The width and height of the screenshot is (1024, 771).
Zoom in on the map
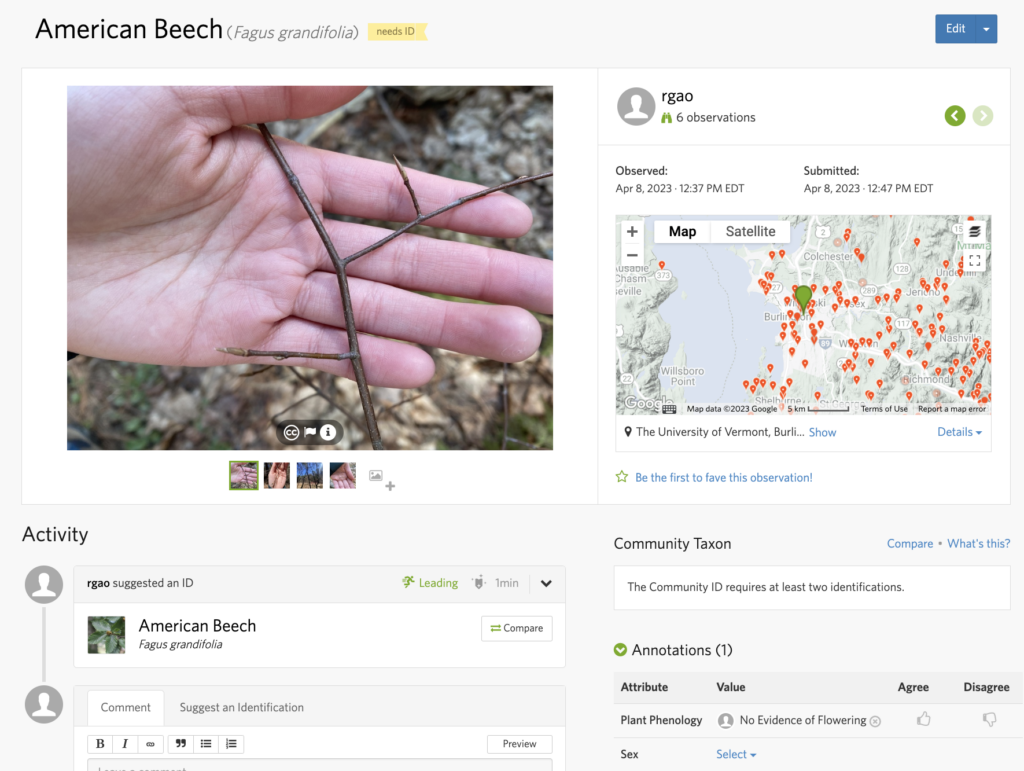tap(632, 232)
